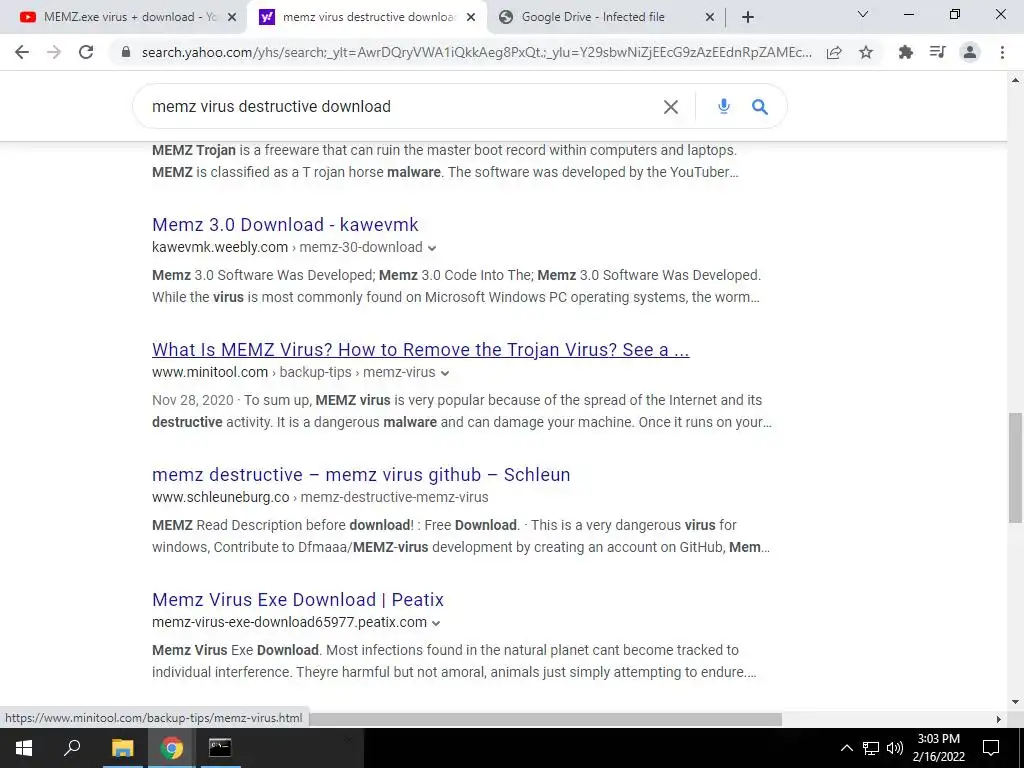
Task: Reload the Yahoo search page
Action: point(86,52)
